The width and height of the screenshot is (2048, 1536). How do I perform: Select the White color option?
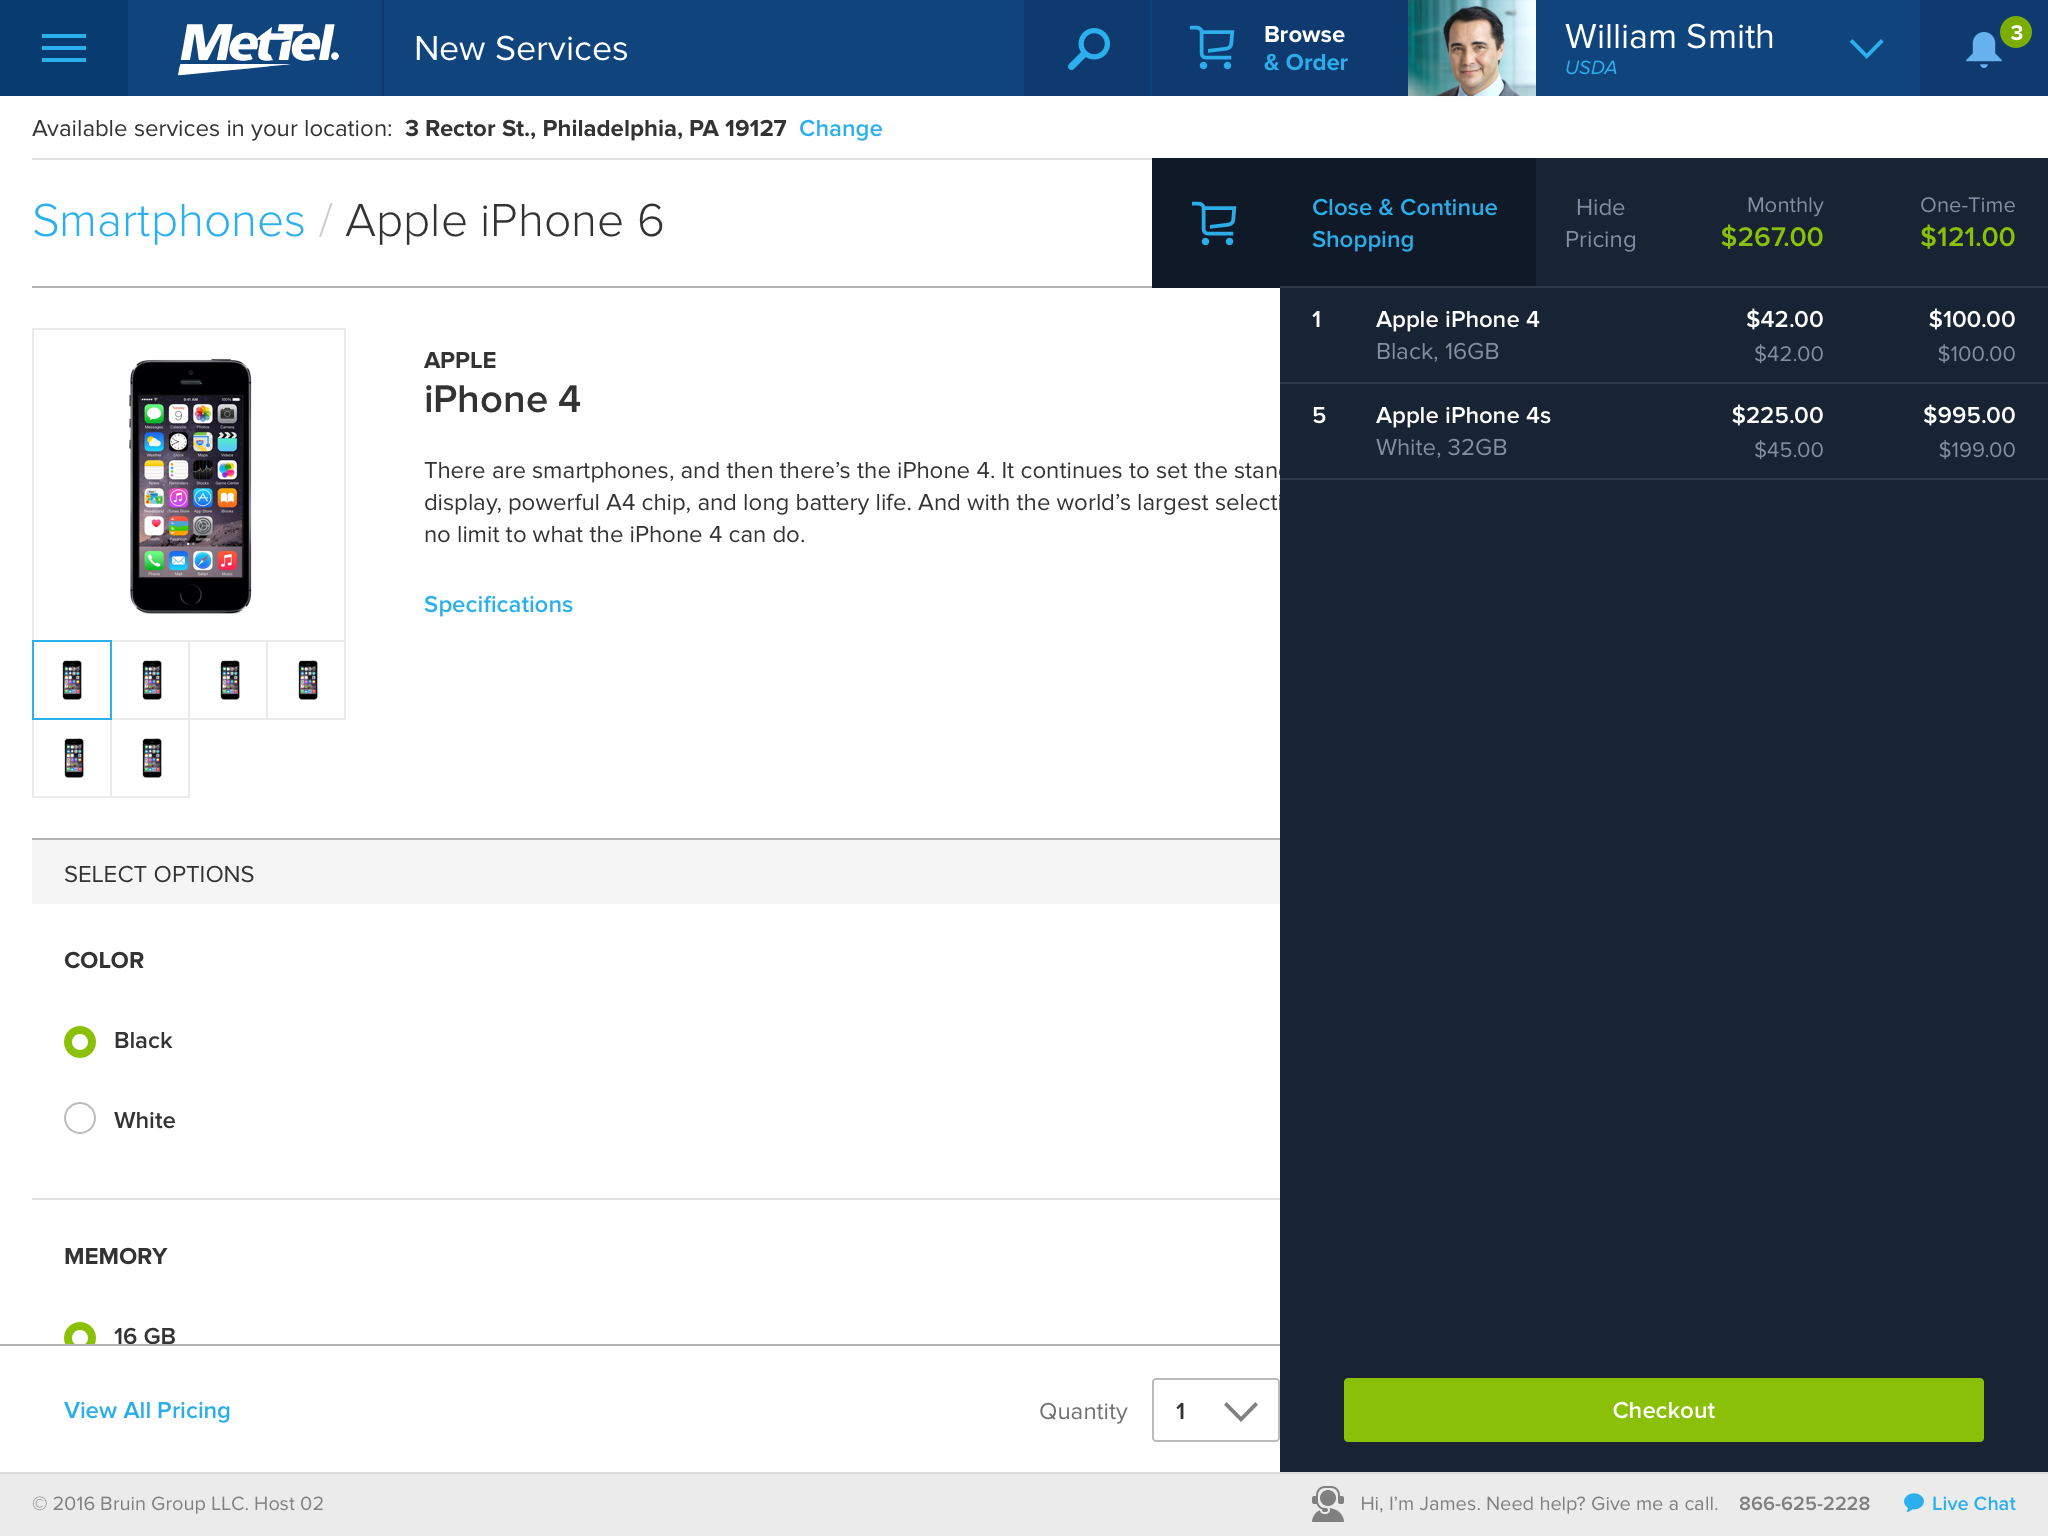pos(80,1119)
